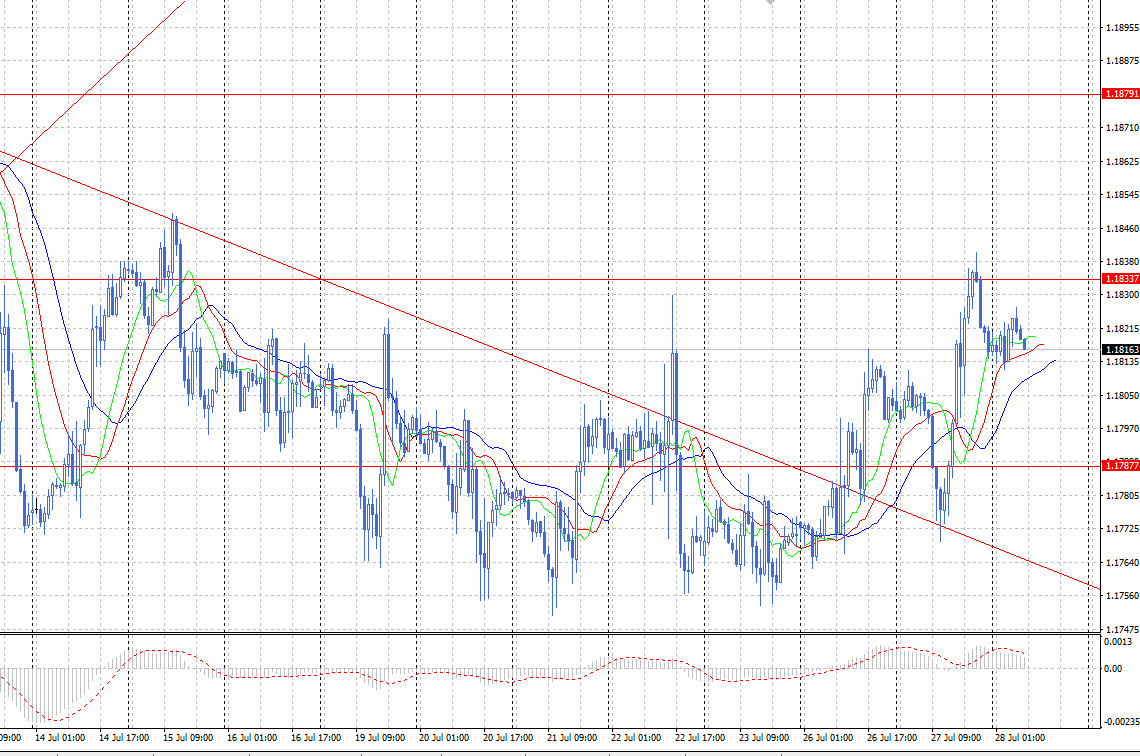
Task: Click the 14 Jul 01:00 time label
Action: (x=60, y=738)
